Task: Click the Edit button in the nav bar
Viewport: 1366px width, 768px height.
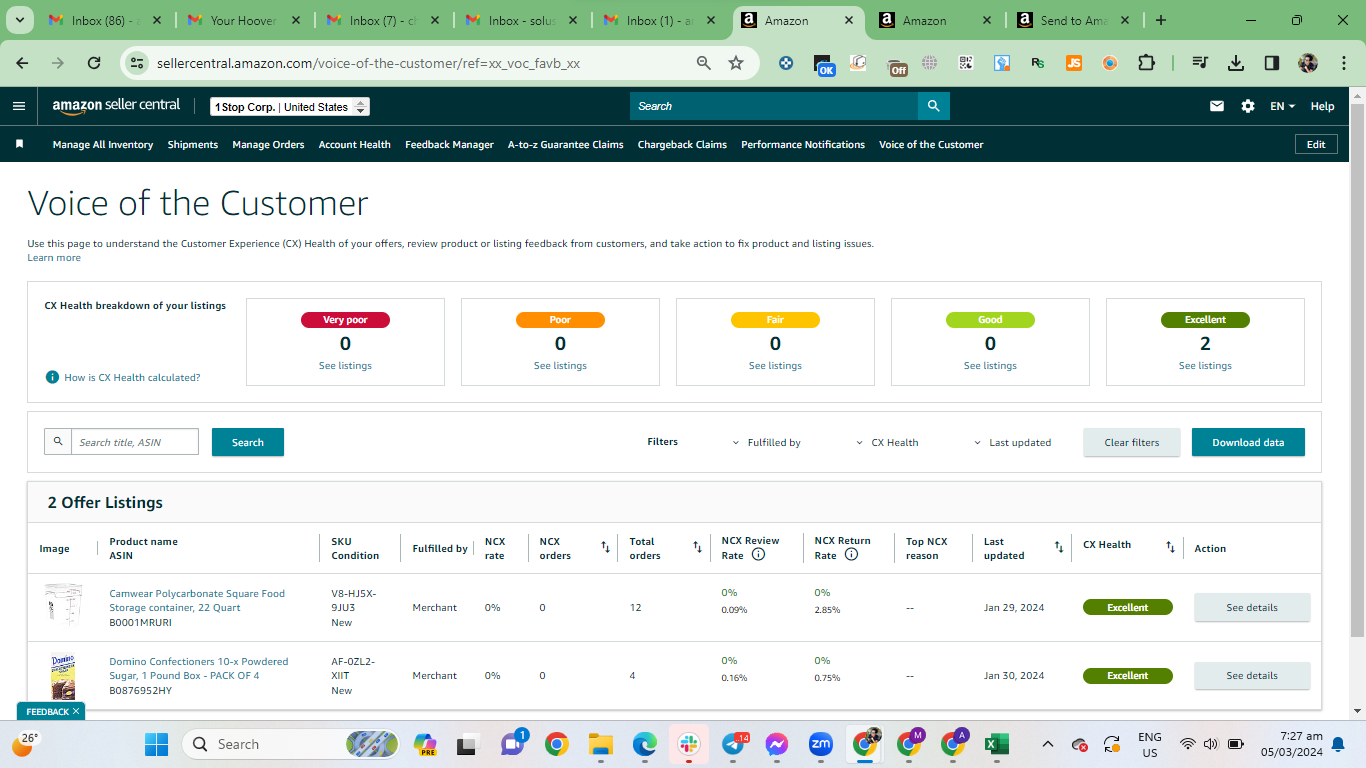Action: [1316, 144]
